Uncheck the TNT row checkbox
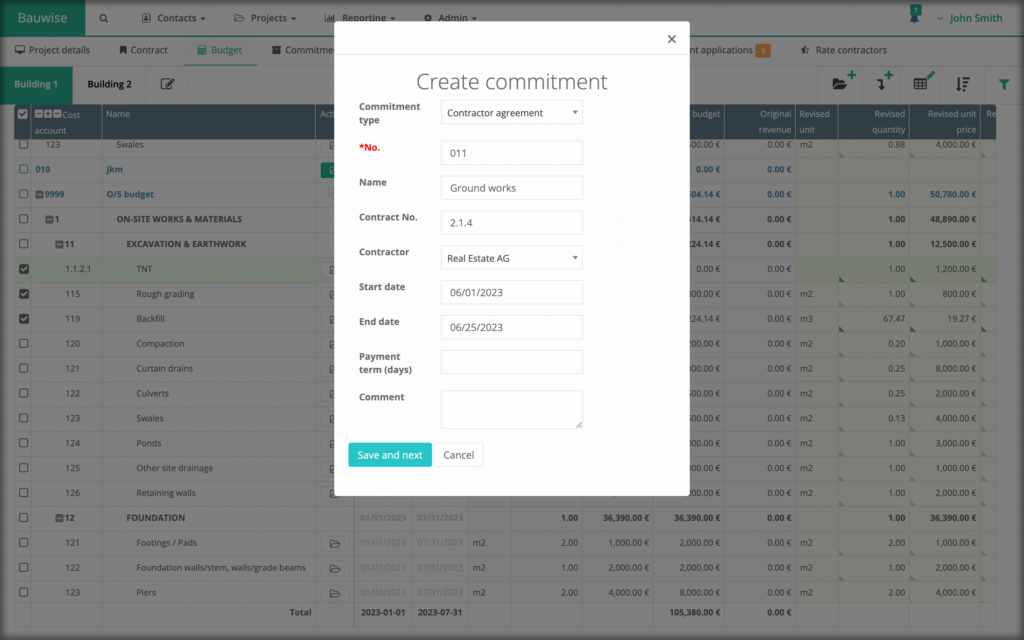 click(x=24, y=268)
